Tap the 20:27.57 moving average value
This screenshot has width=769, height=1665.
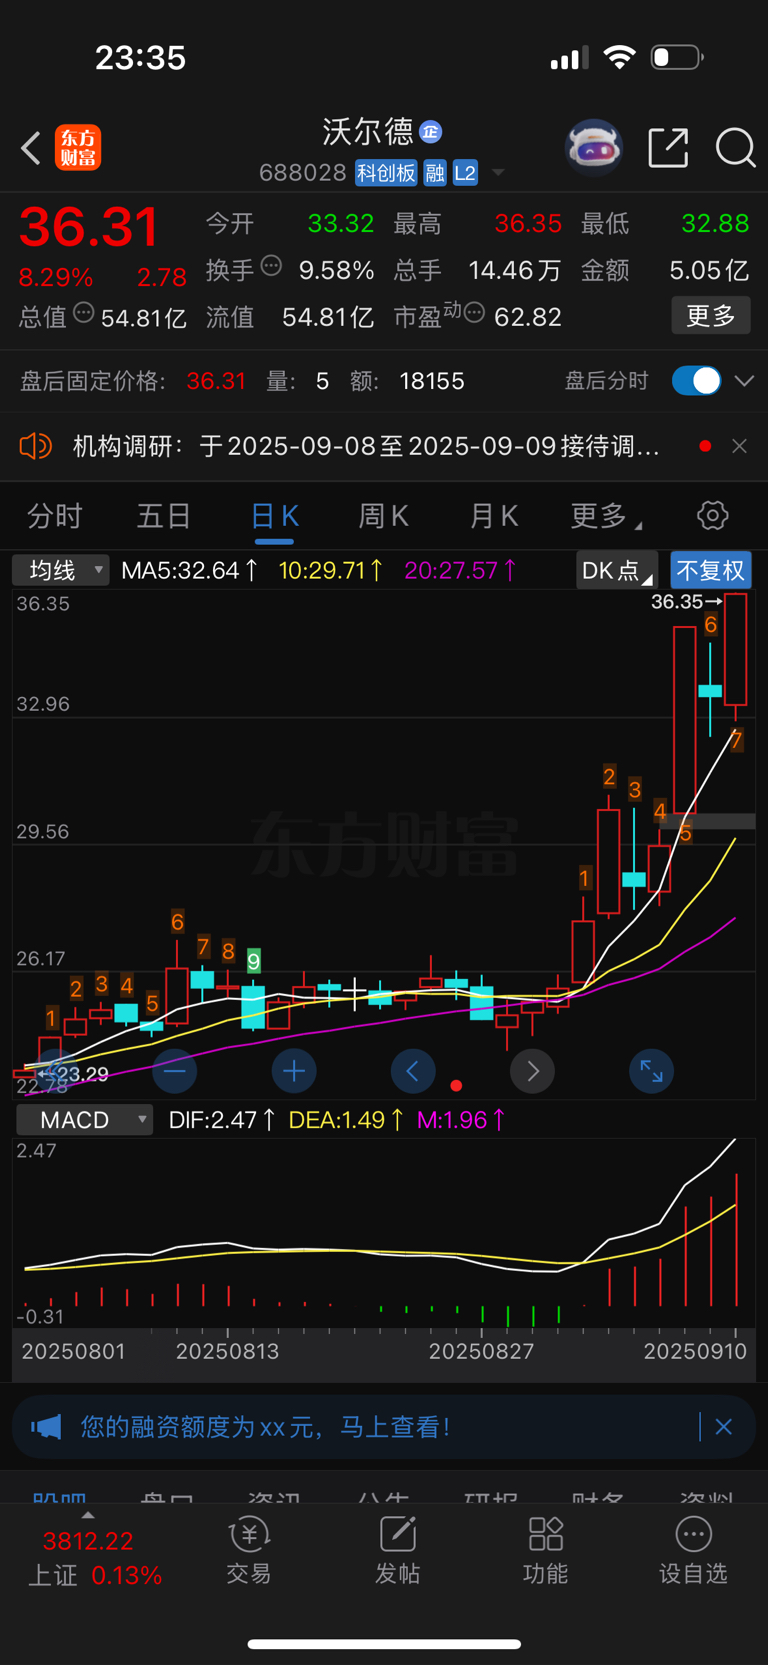pyautogui.click(x=461, y=570)
